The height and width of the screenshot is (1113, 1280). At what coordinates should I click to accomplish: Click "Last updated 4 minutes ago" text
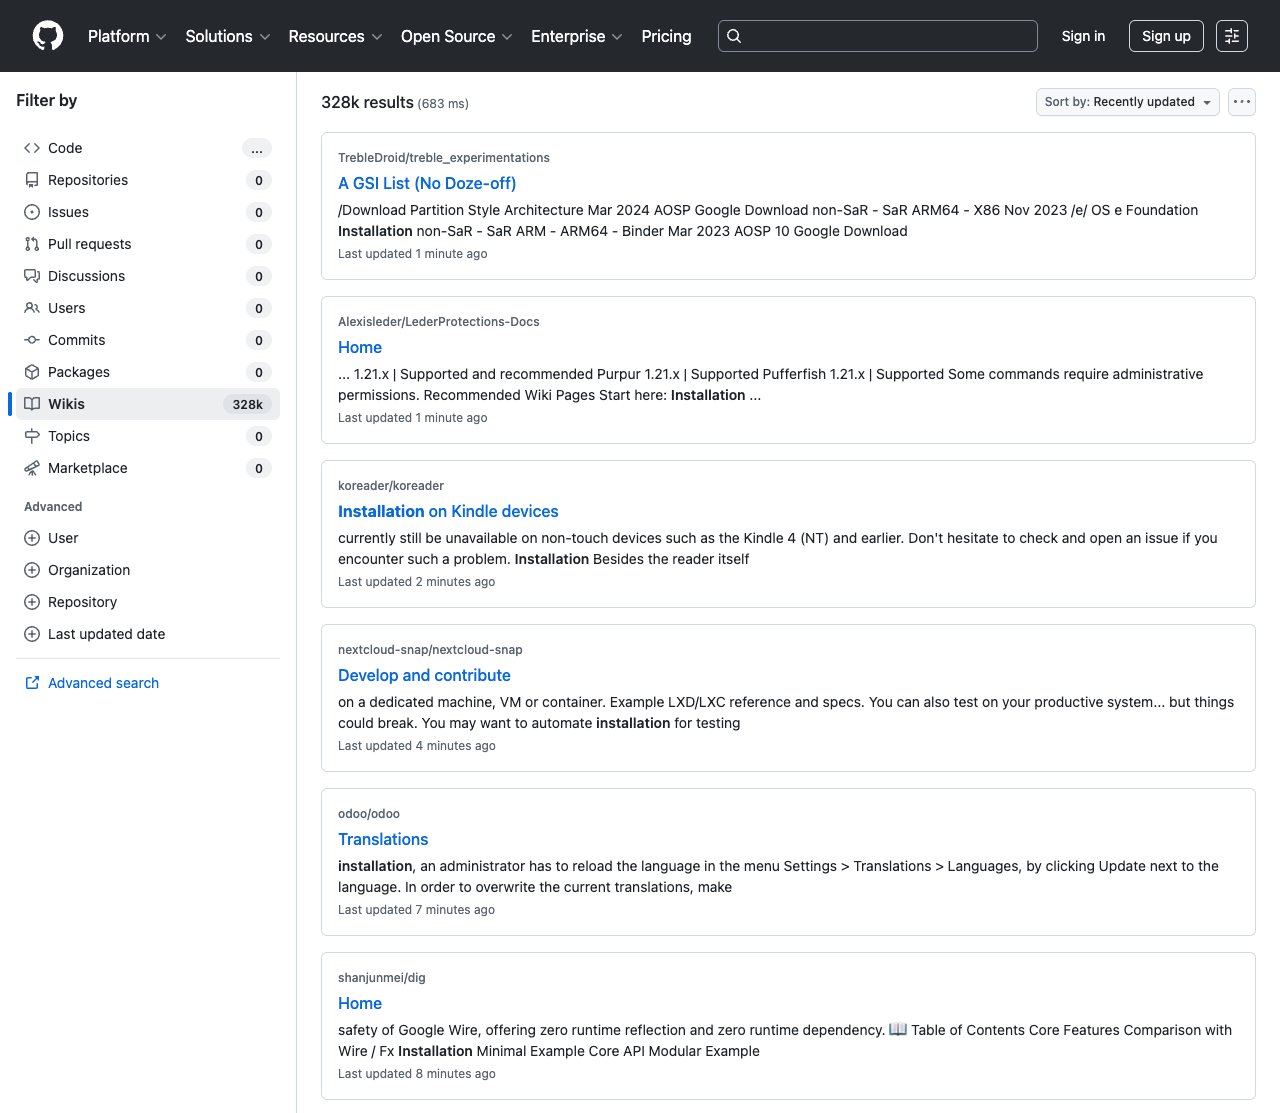pyautogui.click(x=416, y=746)
